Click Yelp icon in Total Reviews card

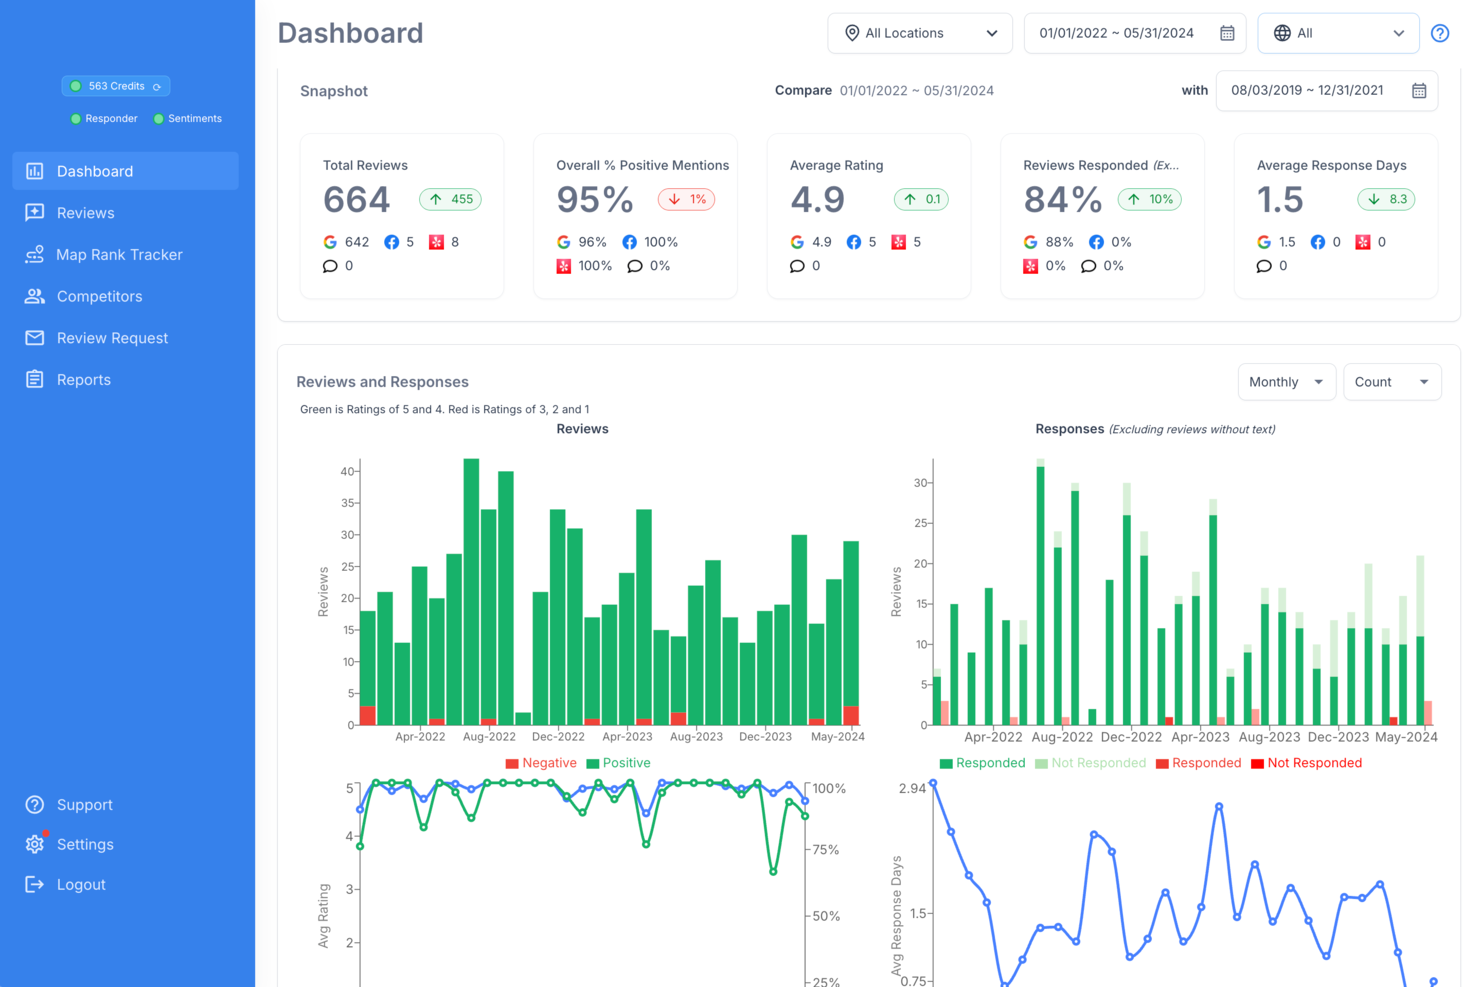(436, 242)
